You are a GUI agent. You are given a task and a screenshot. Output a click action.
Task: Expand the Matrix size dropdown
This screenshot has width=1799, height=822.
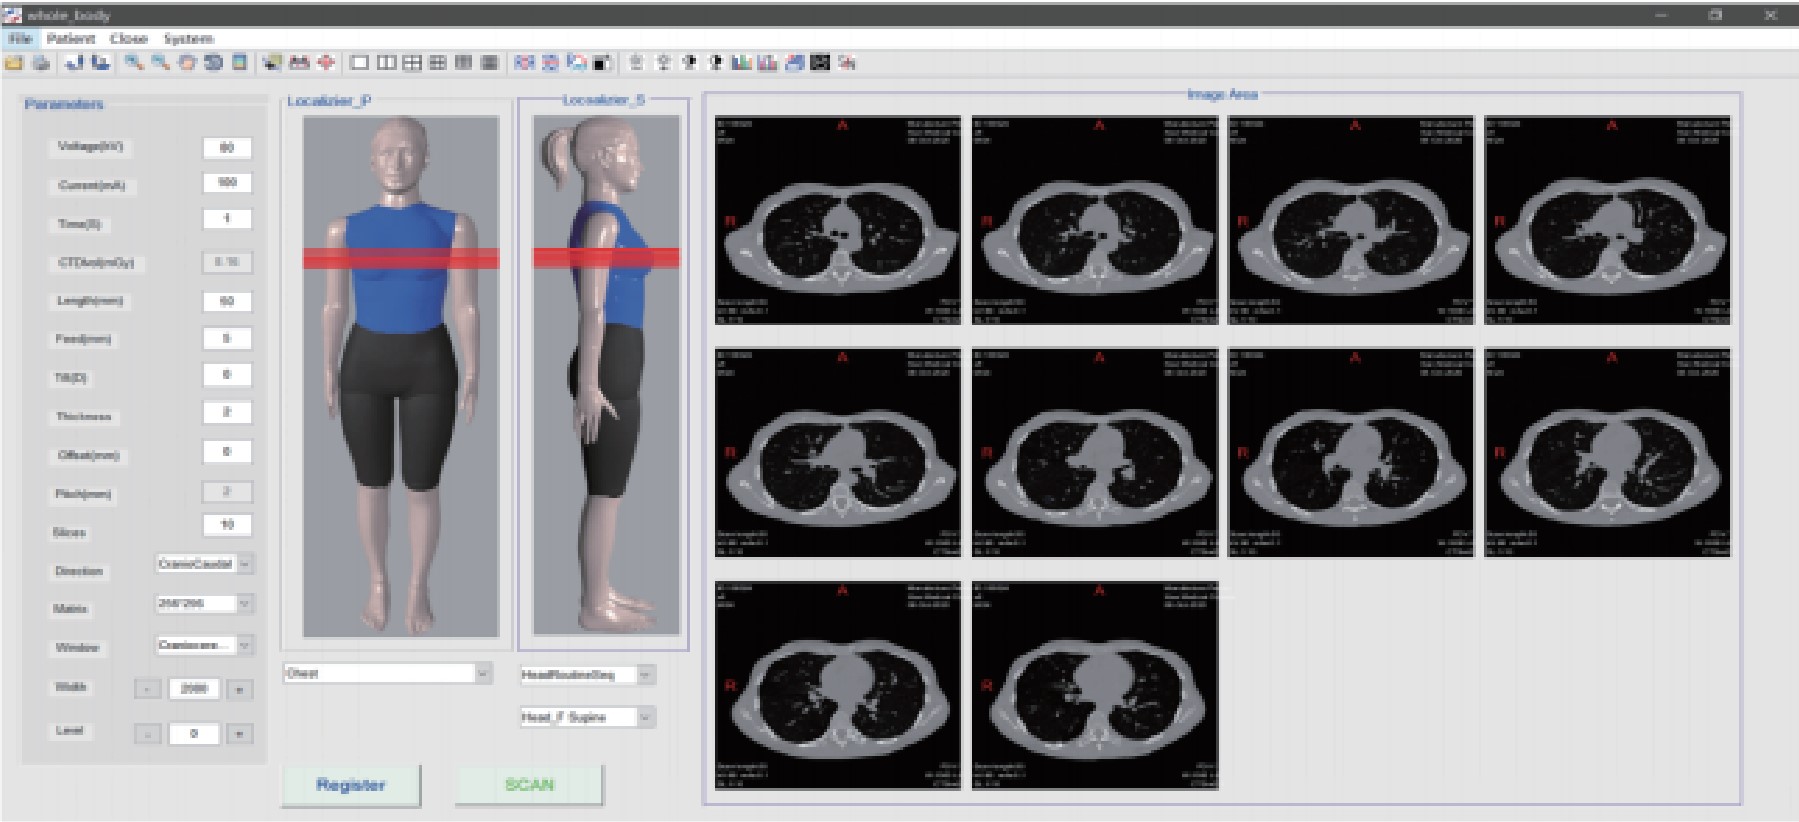click(245, 603)
